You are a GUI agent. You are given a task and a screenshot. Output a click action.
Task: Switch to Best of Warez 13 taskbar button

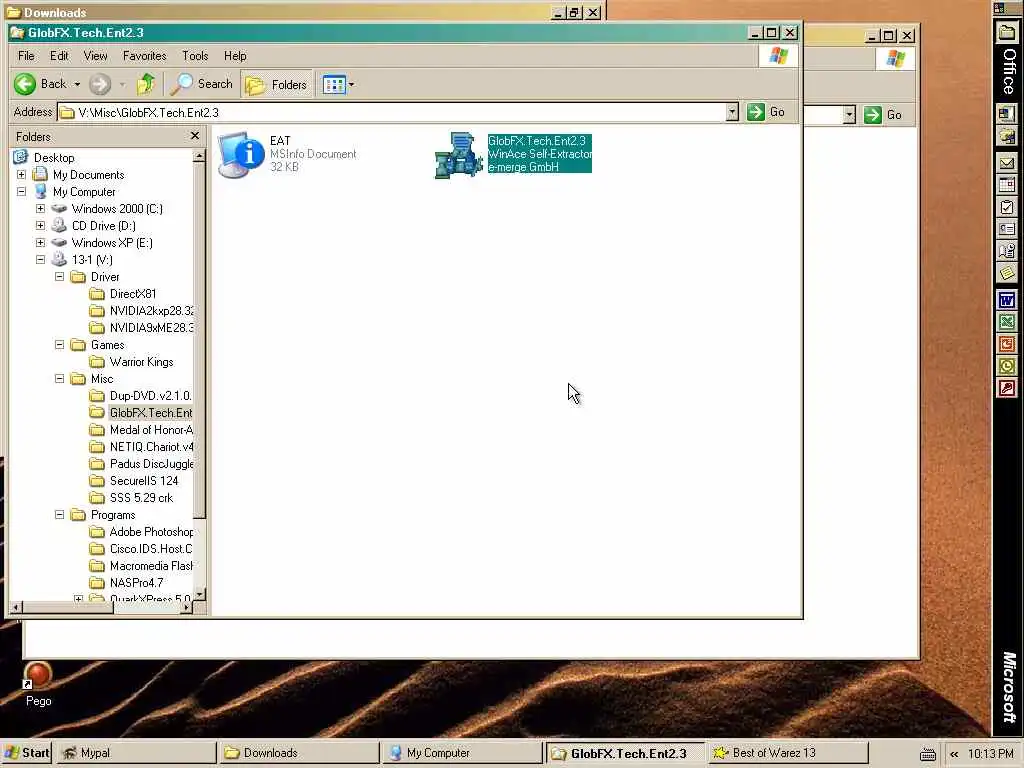pyautogui.click(x=788, y=753)
